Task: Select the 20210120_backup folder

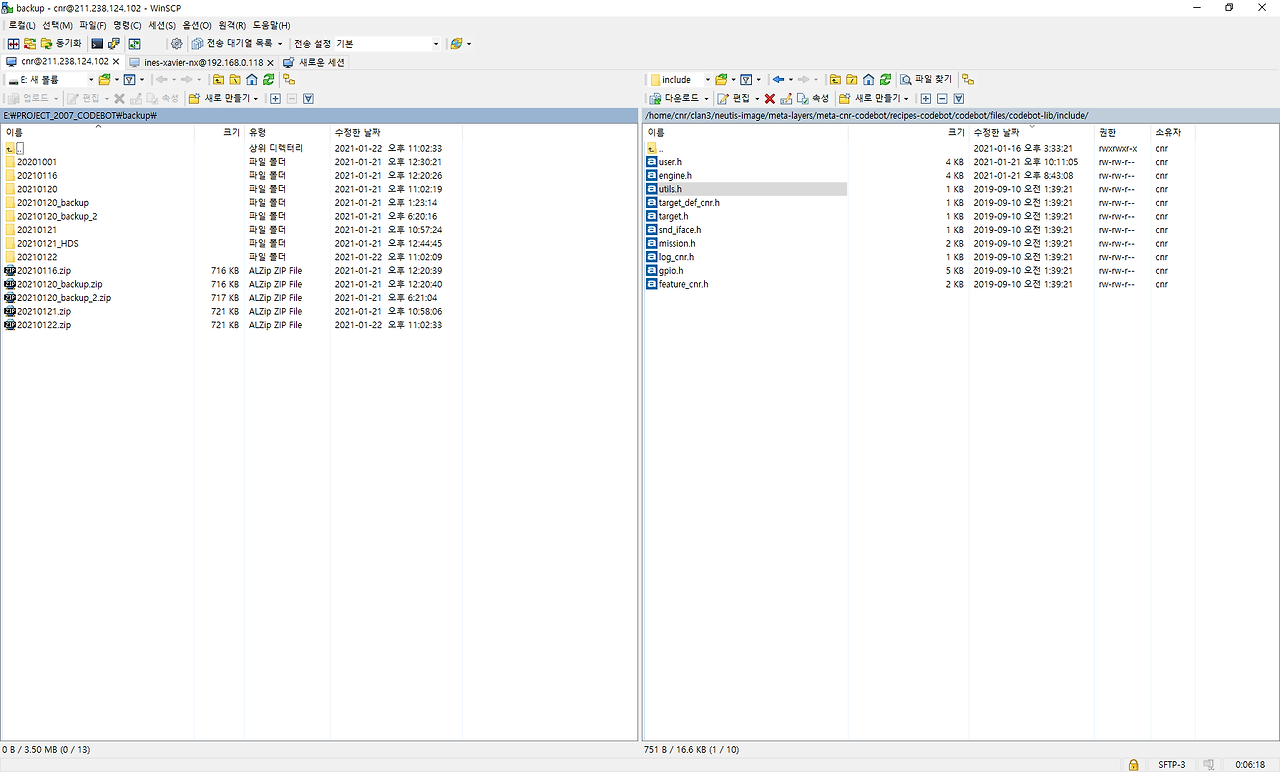Action: pyautogui.click(x=53, y=203)
